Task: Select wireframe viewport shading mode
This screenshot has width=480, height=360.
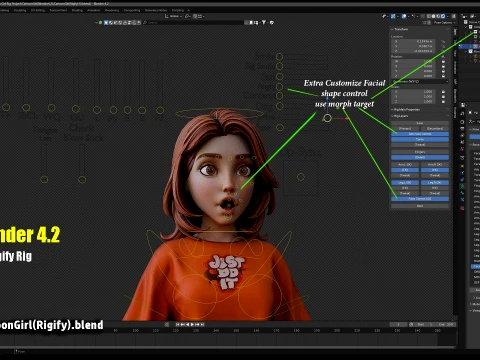Action: pyautogui.click(x=429, y=16)
